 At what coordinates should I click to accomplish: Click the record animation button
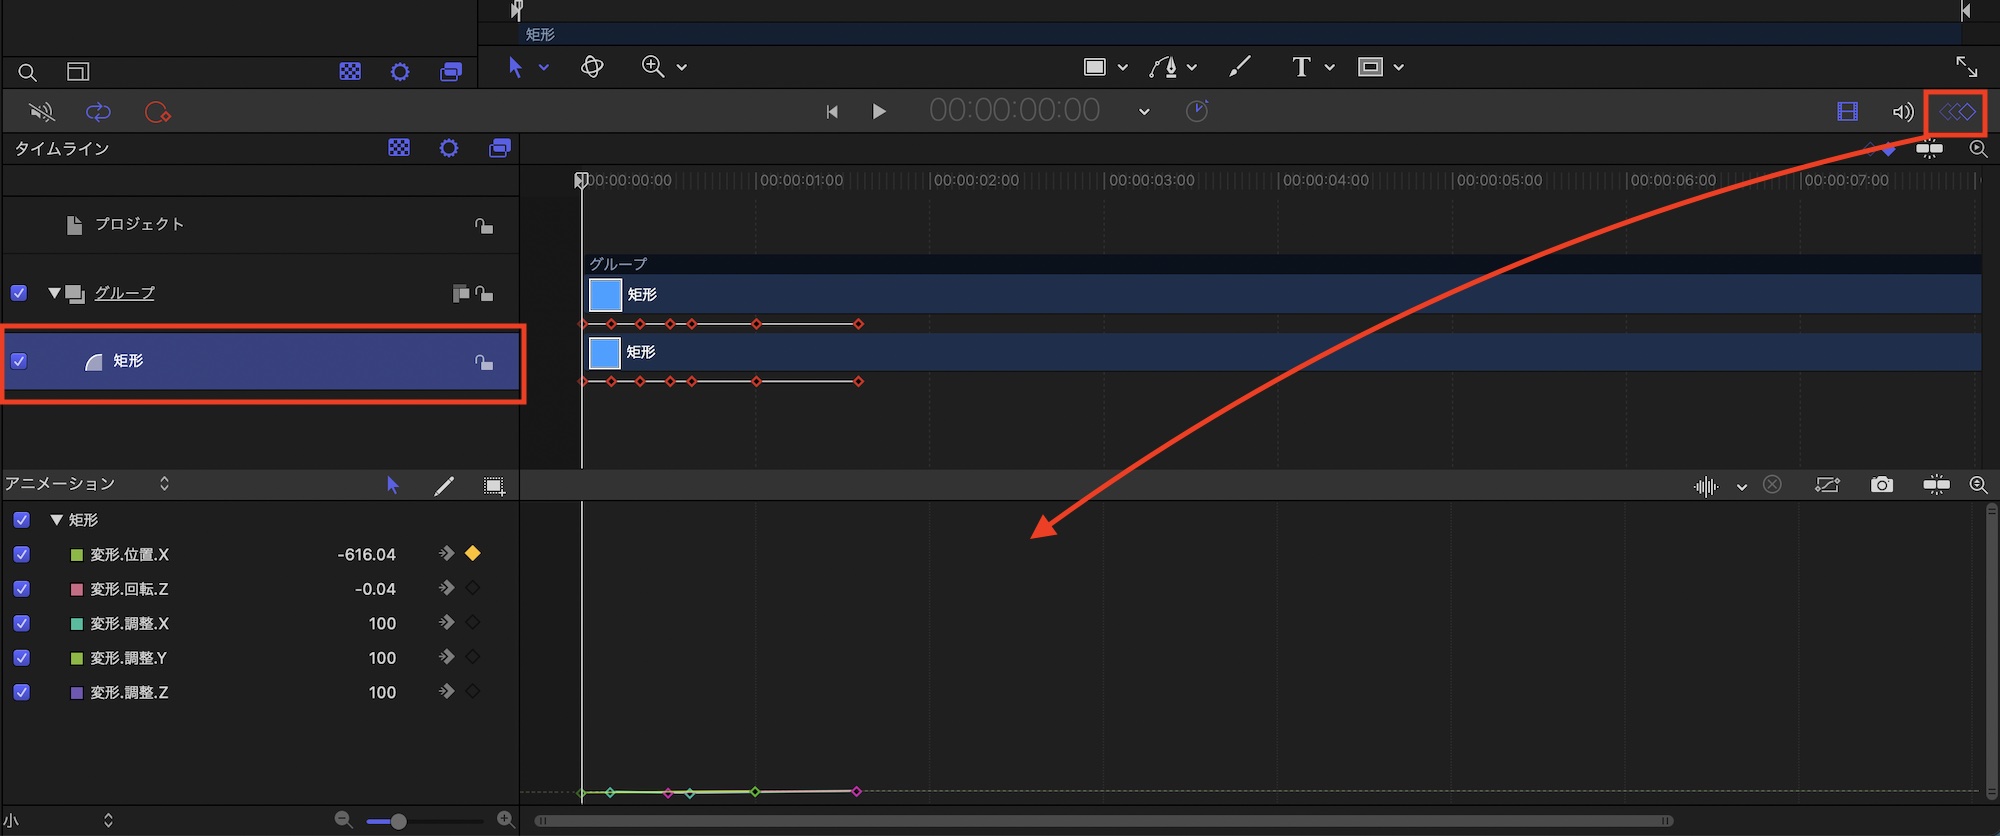click(158, 112)
